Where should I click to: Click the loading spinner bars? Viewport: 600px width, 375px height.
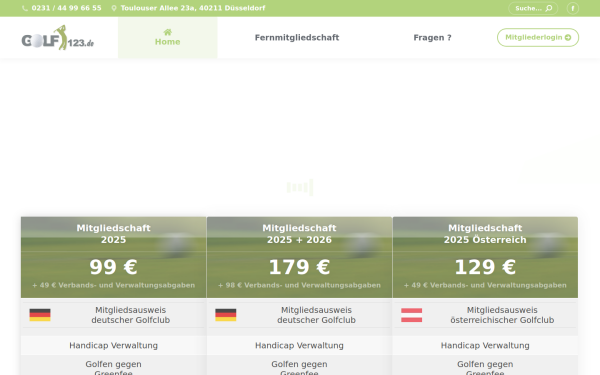tap(300, 187)
